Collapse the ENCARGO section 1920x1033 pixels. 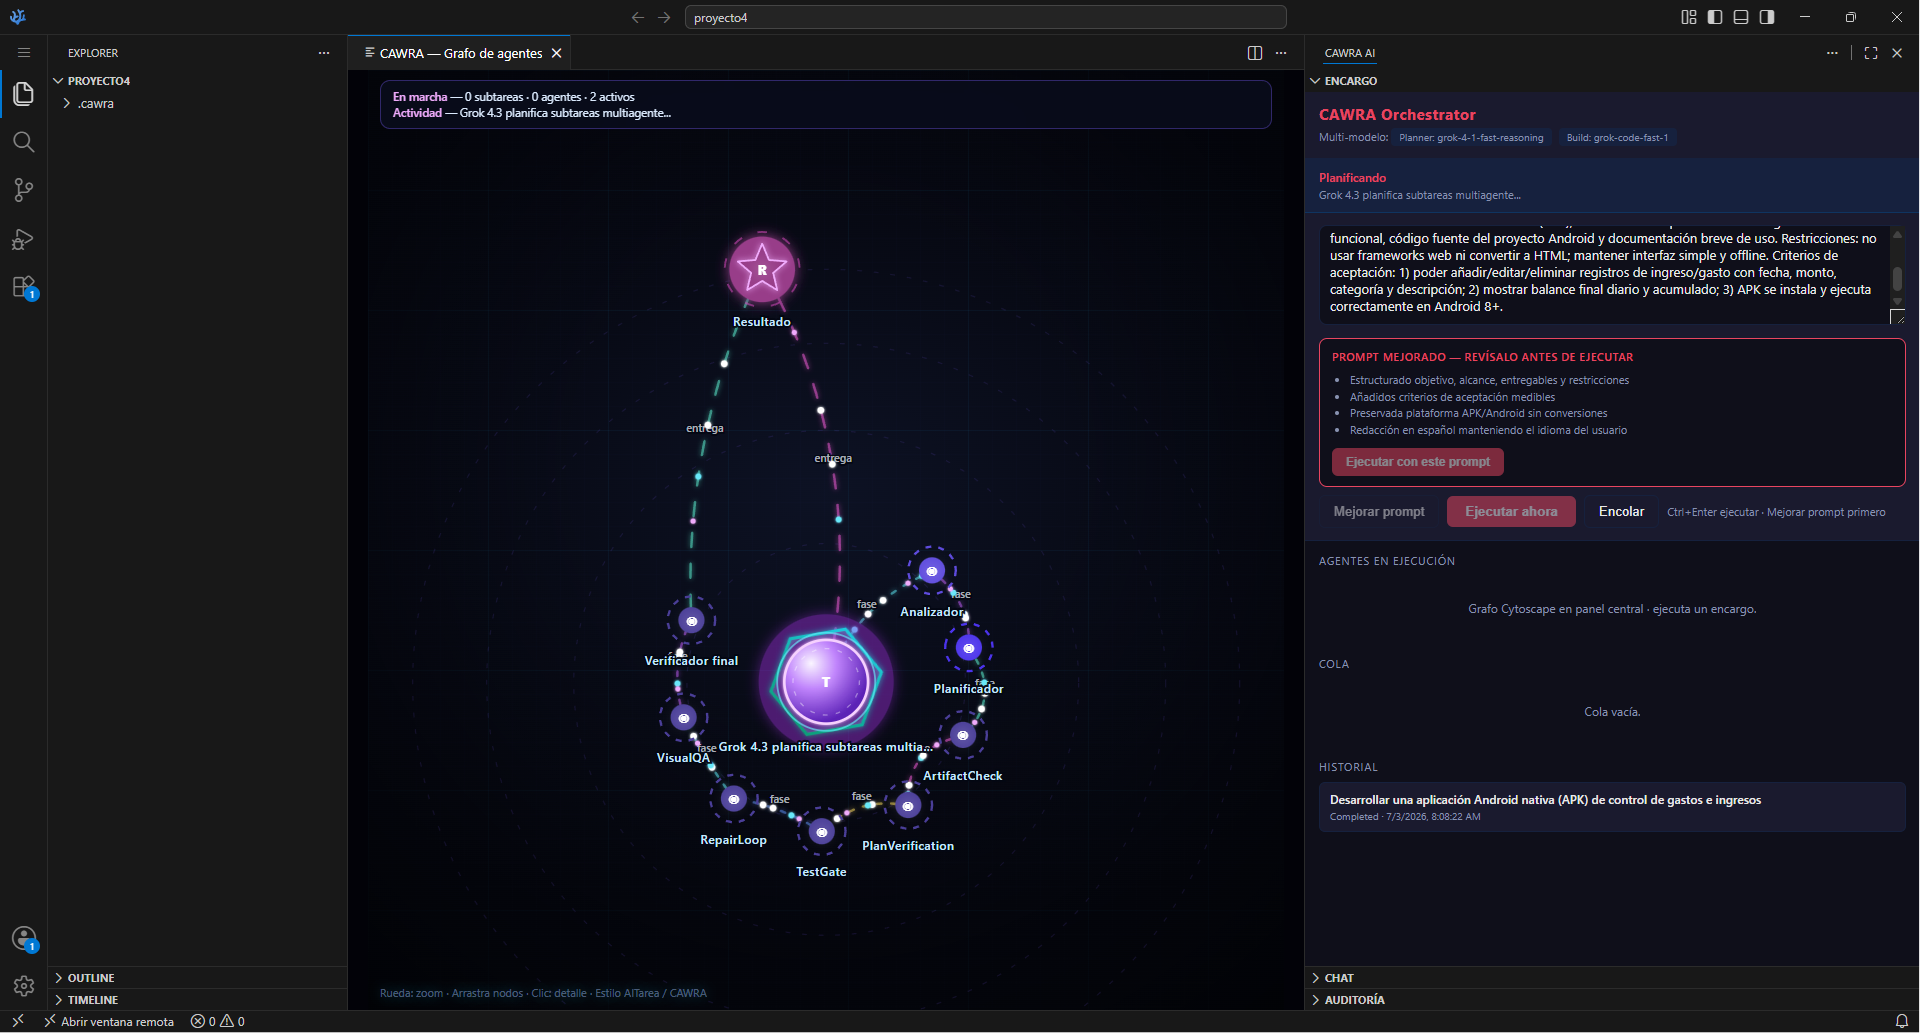1350,81
